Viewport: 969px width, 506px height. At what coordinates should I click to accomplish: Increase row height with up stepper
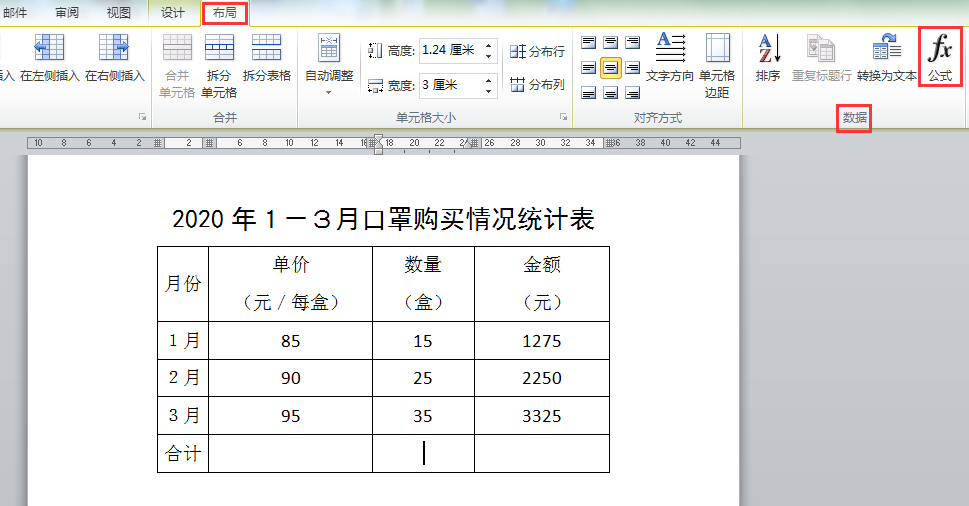[488, 45]
